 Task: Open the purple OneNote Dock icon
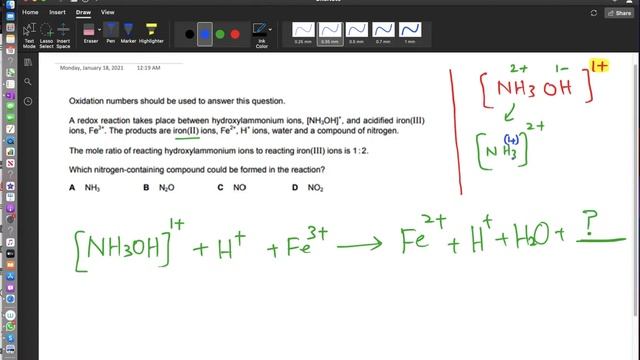(x=10, y=96)
